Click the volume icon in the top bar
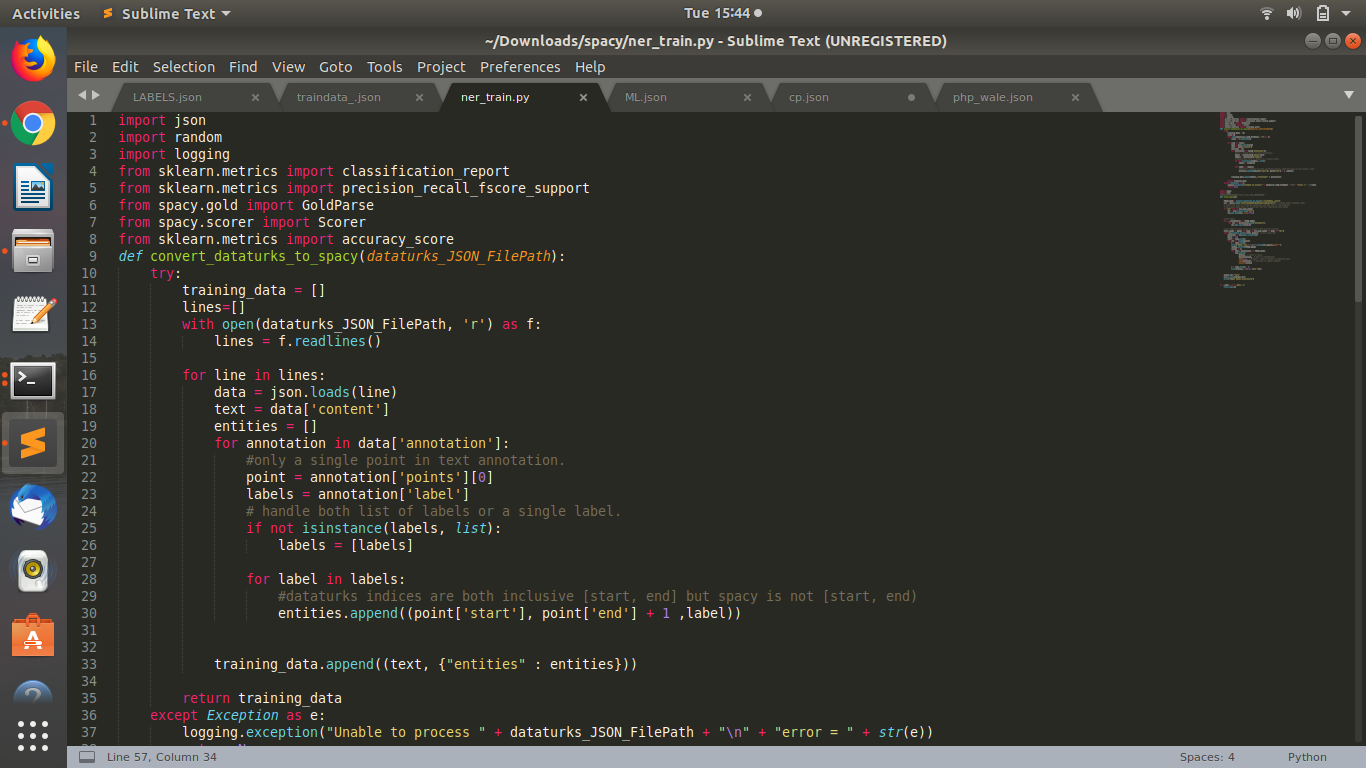This screenshot has width=1366, height=768. click(x=1294, y=13)
